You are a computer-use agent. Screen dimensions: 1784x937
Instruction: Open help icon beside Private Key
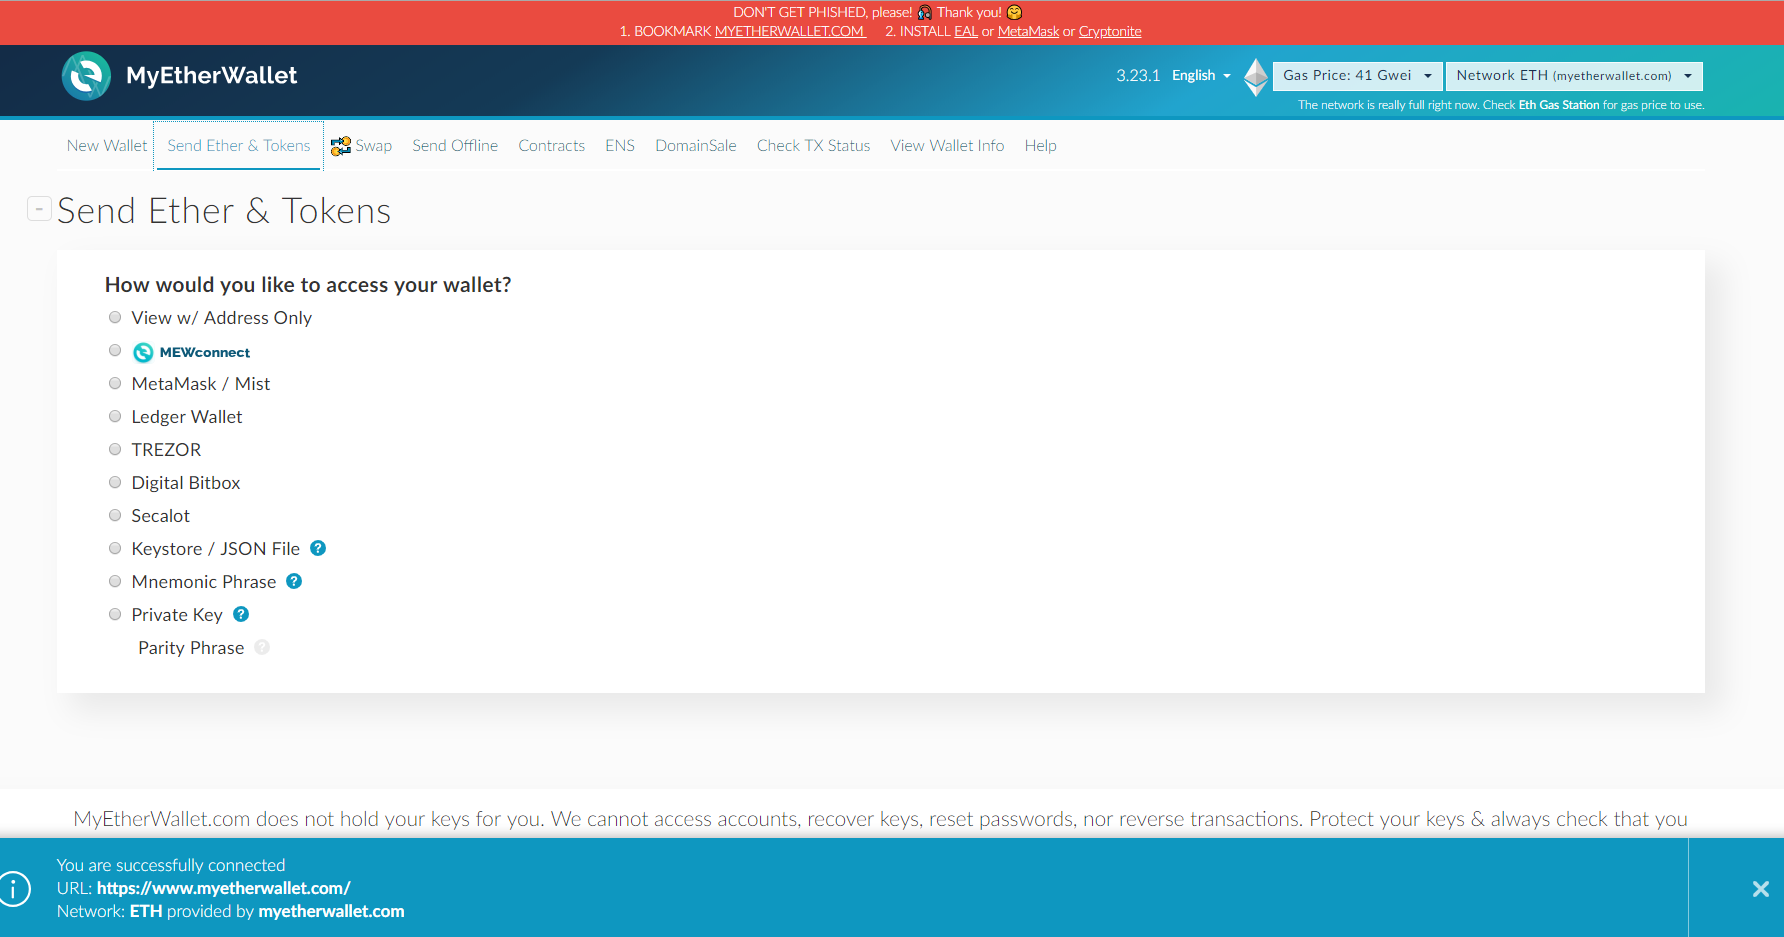click(x=241, y=614)
